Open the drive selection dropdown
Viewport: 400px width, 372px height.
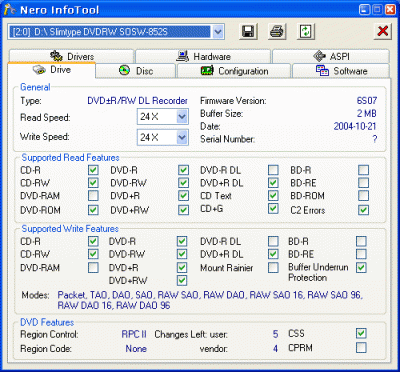click(218, 32)
